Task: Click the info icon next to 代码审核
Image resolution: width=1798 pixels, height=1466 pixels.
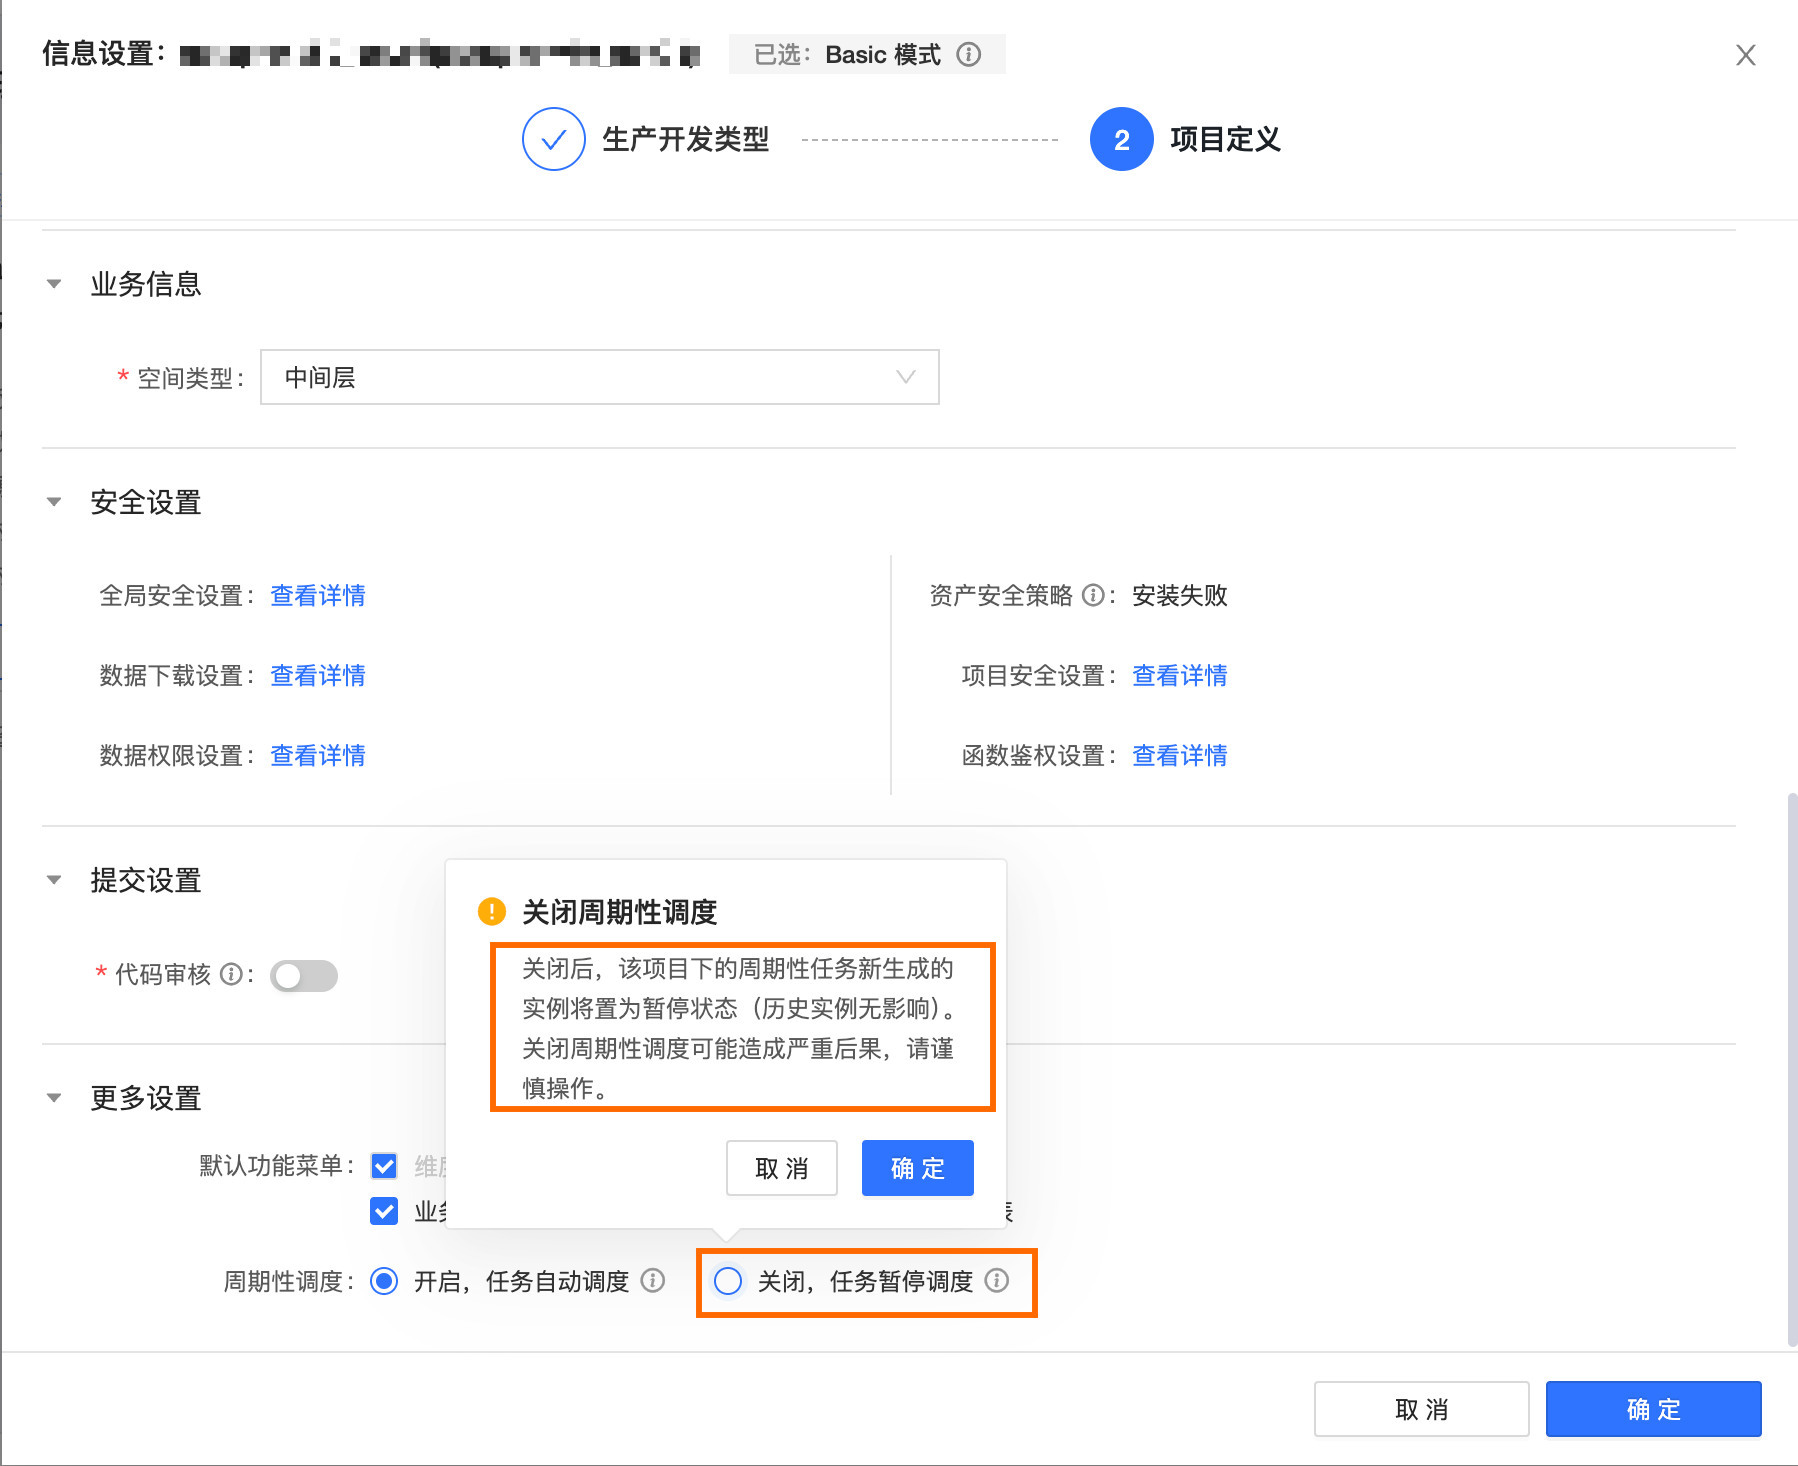Action: point(231,974)
